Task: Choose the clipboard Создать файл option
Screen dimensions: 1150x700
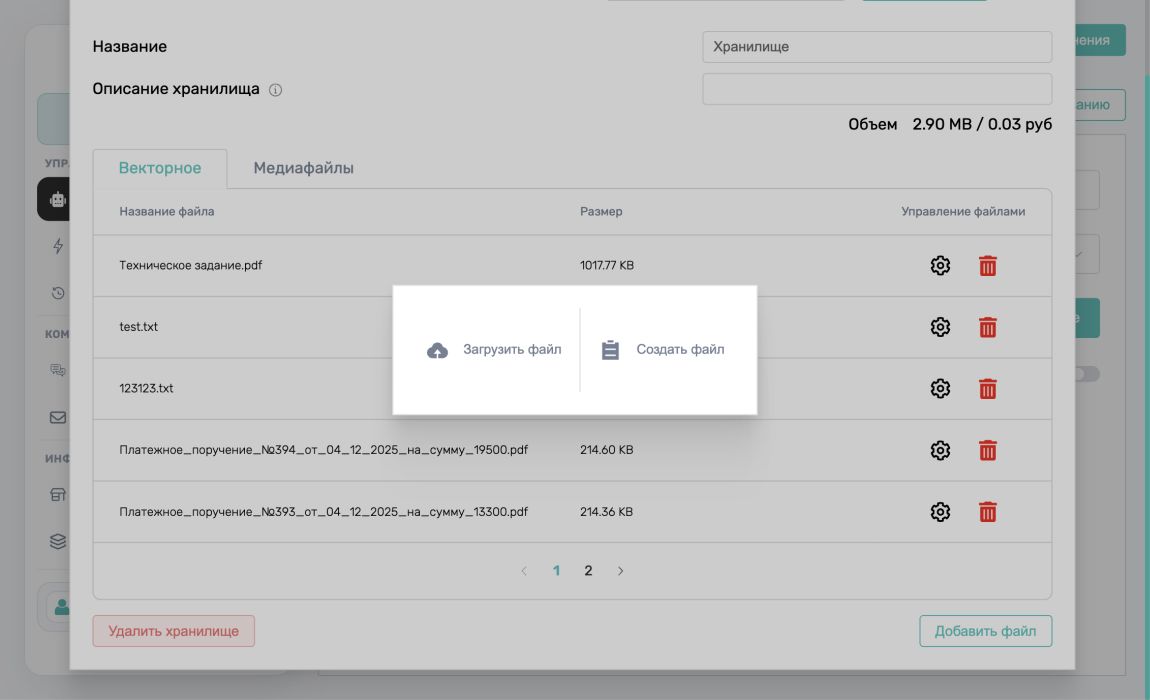Action: pos(662,350)
